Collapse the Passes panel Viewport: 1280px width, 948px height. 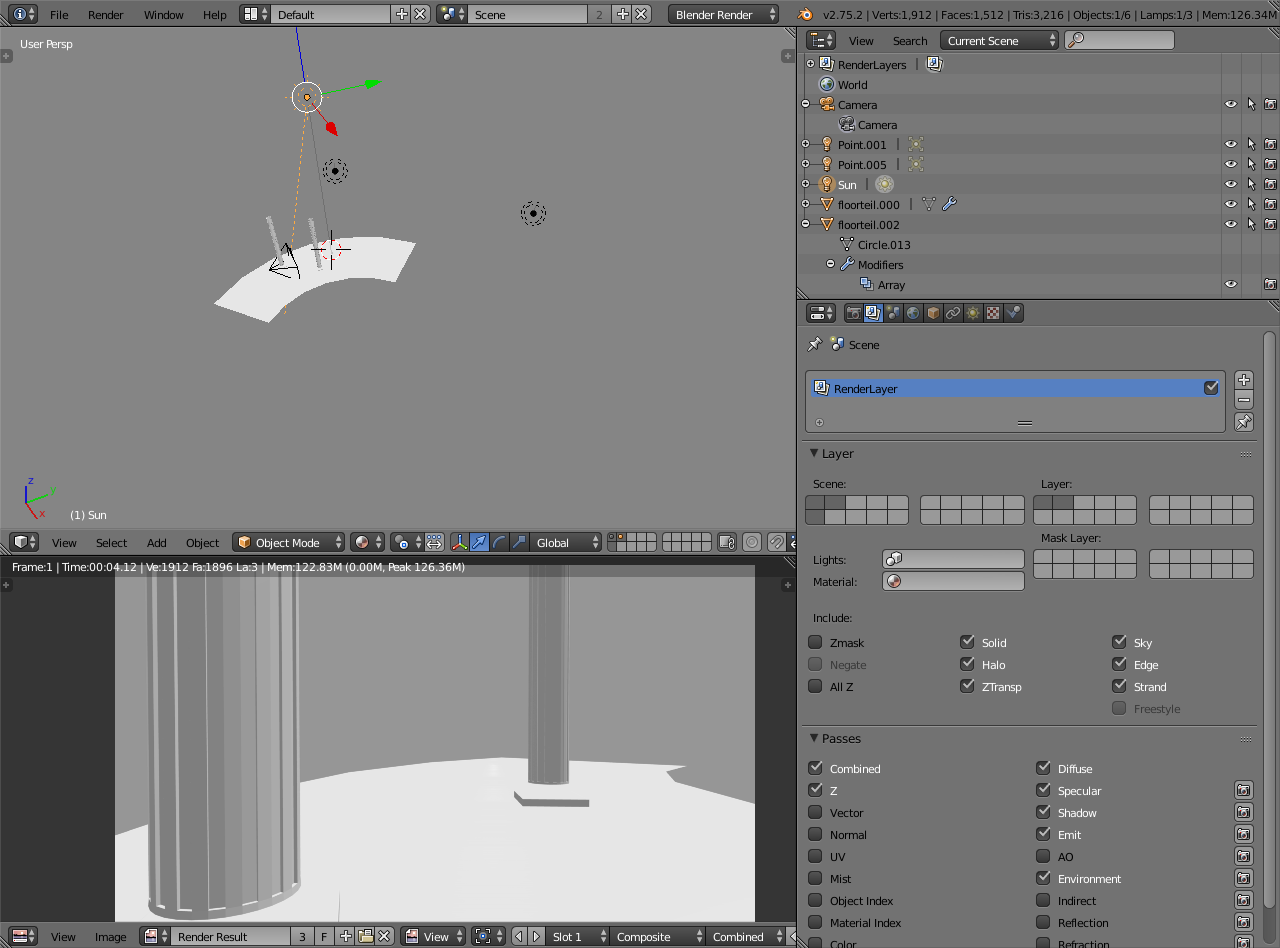click(x=815, y=738)
